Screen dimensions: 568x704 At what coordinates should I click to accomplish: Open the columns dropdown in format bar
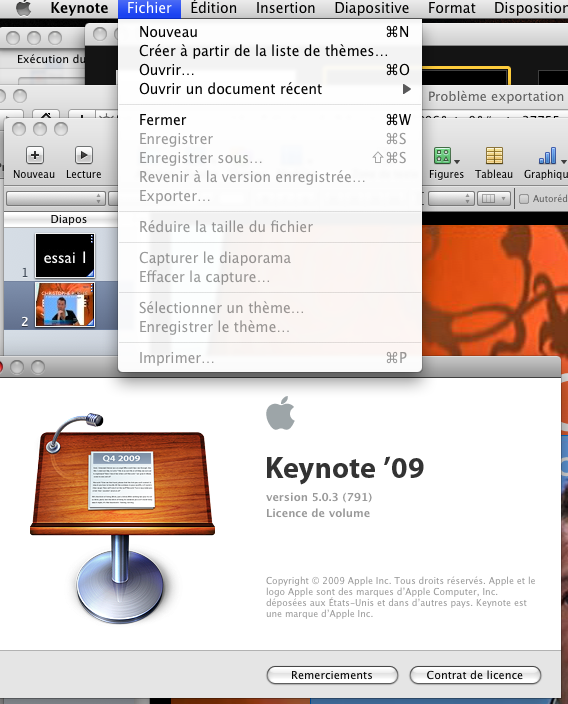point(494,198)
